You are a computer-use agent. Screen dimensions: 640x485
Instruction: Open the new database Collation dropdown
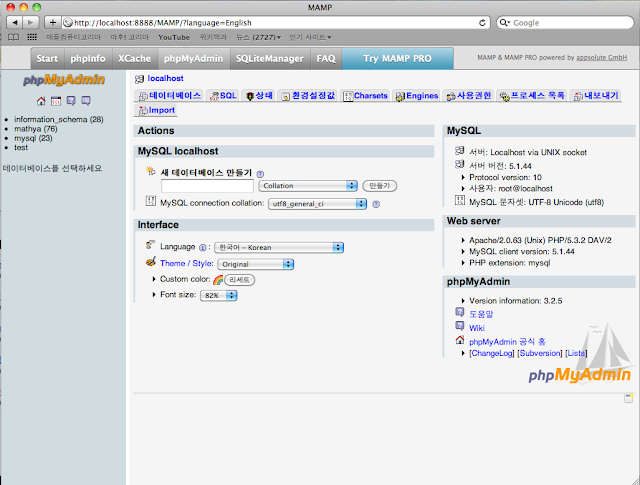308,186
